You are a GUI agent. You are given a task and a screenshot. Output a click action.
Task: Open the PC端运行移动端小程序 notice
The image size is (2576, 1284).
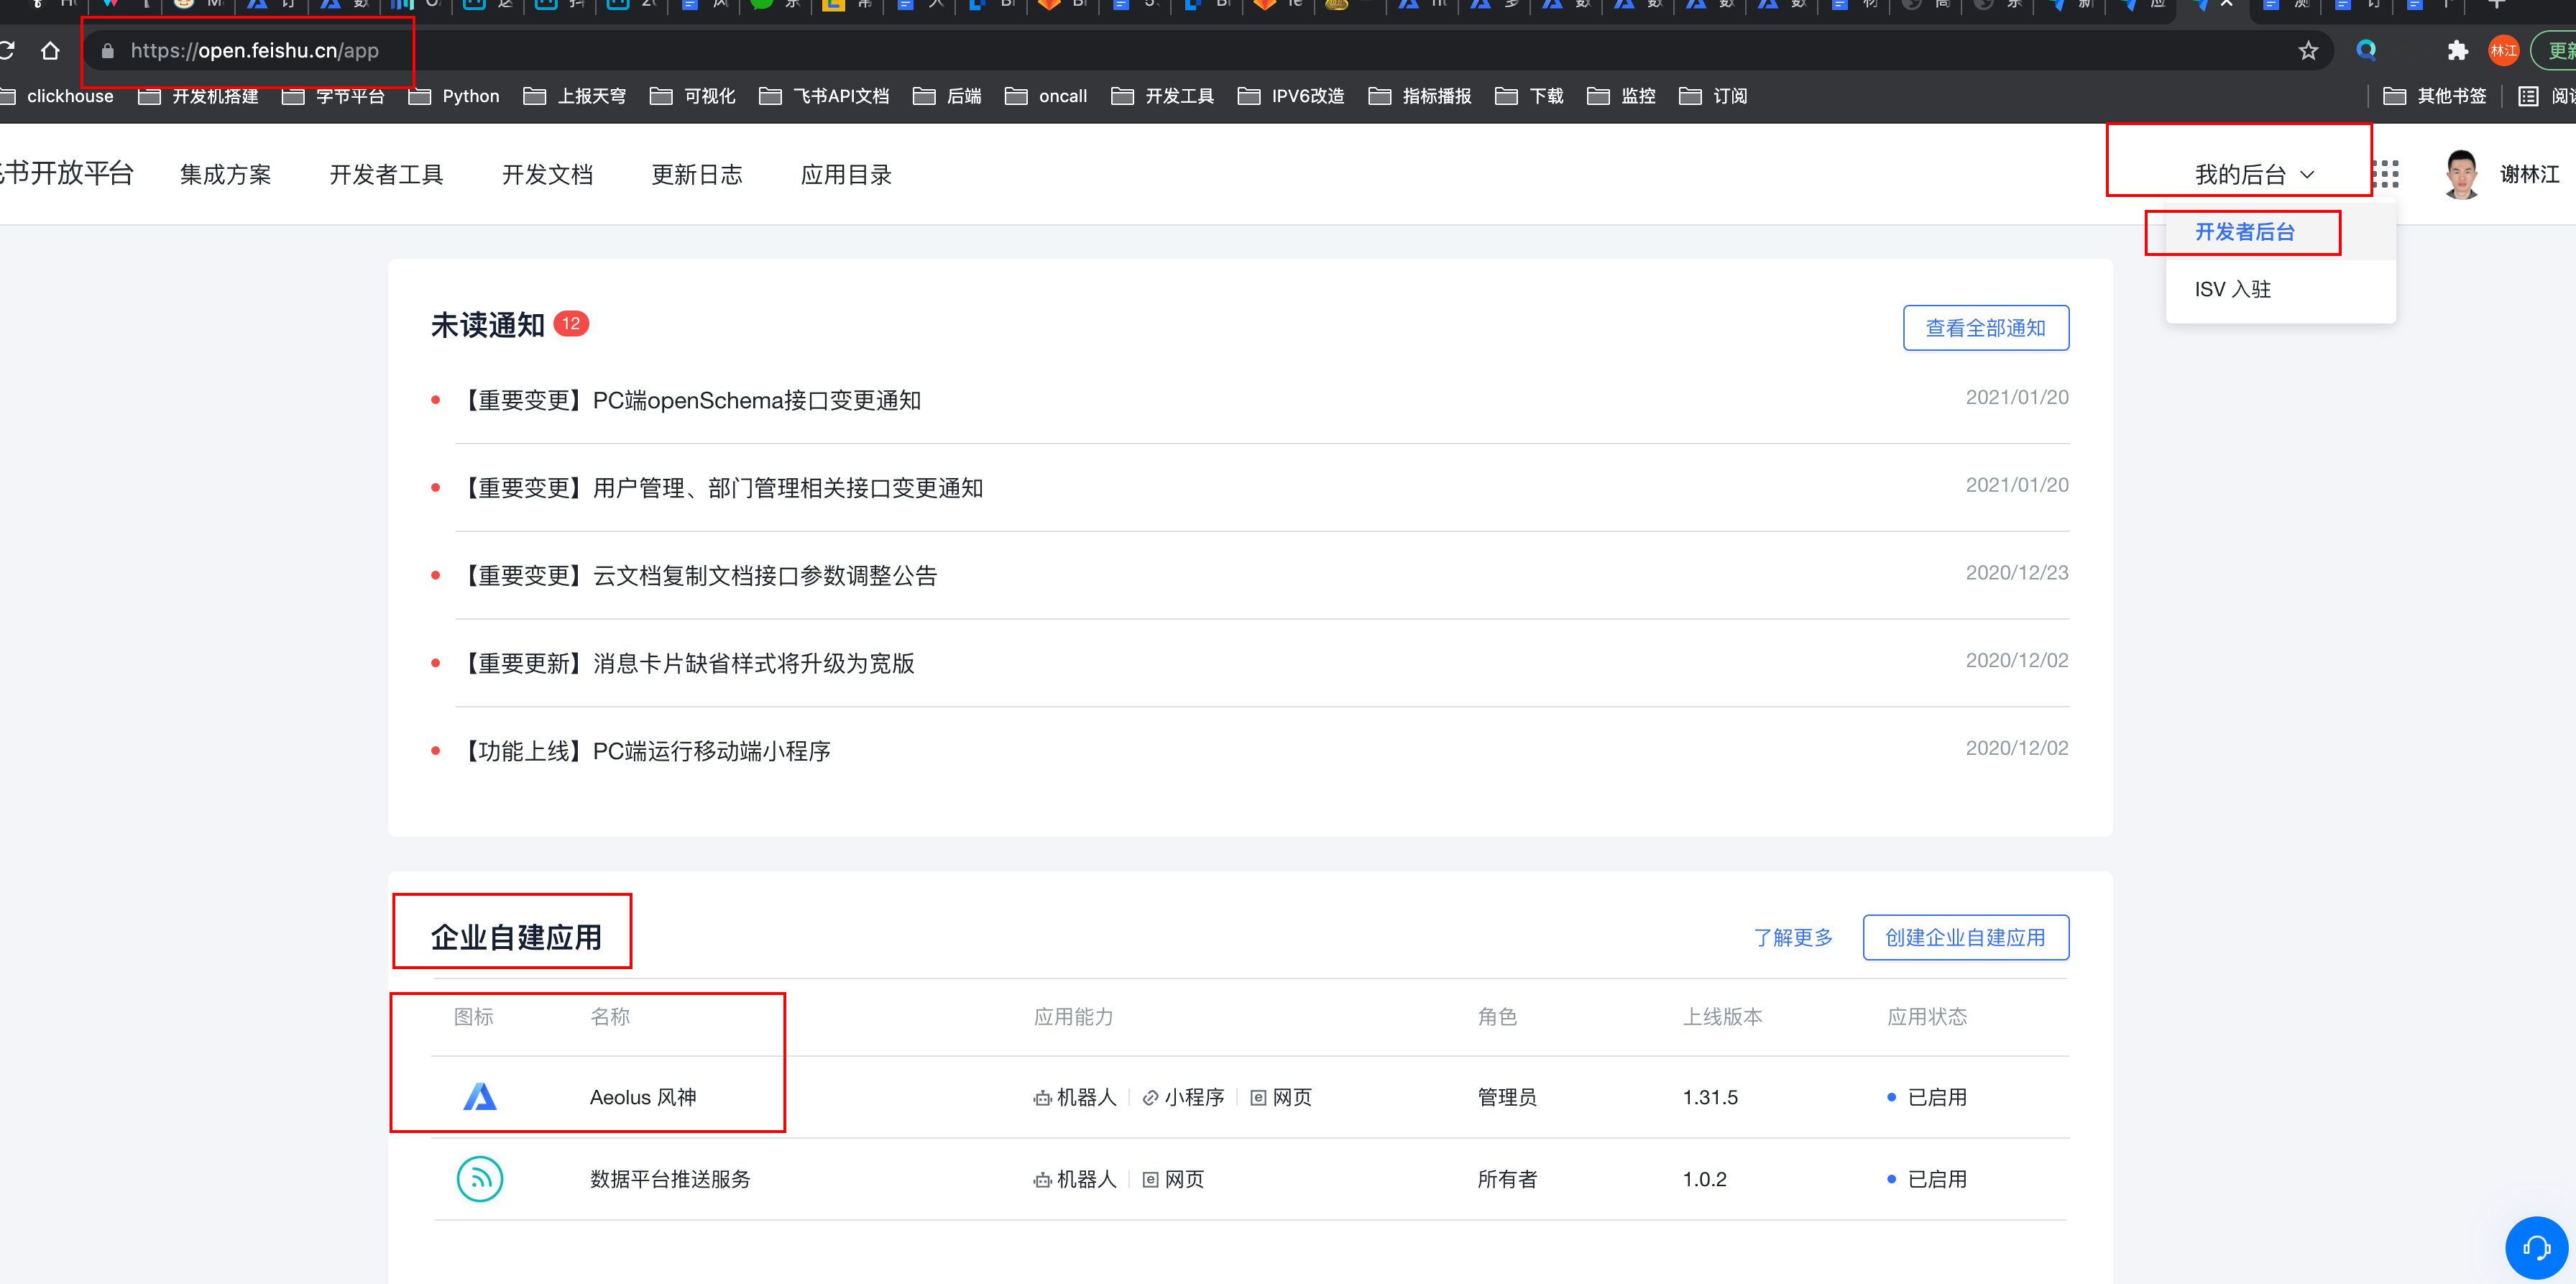(x=644, y=751)
